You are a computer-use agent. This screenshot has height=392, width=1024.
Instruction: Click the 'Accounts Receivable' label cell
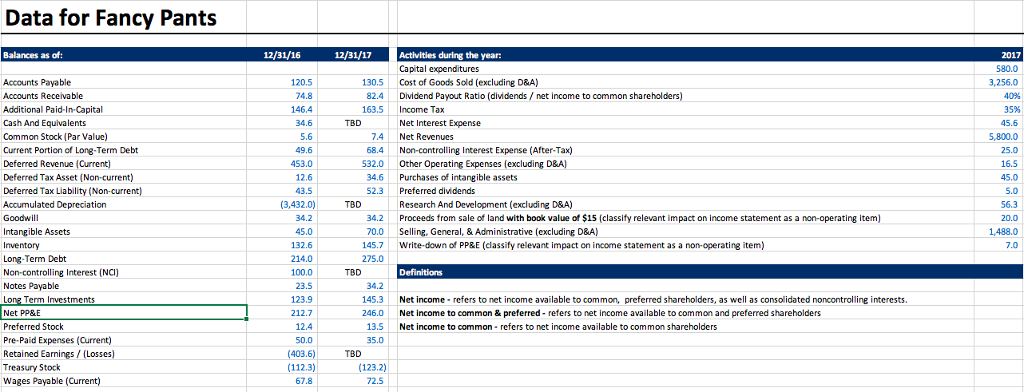tap(123, 96)
